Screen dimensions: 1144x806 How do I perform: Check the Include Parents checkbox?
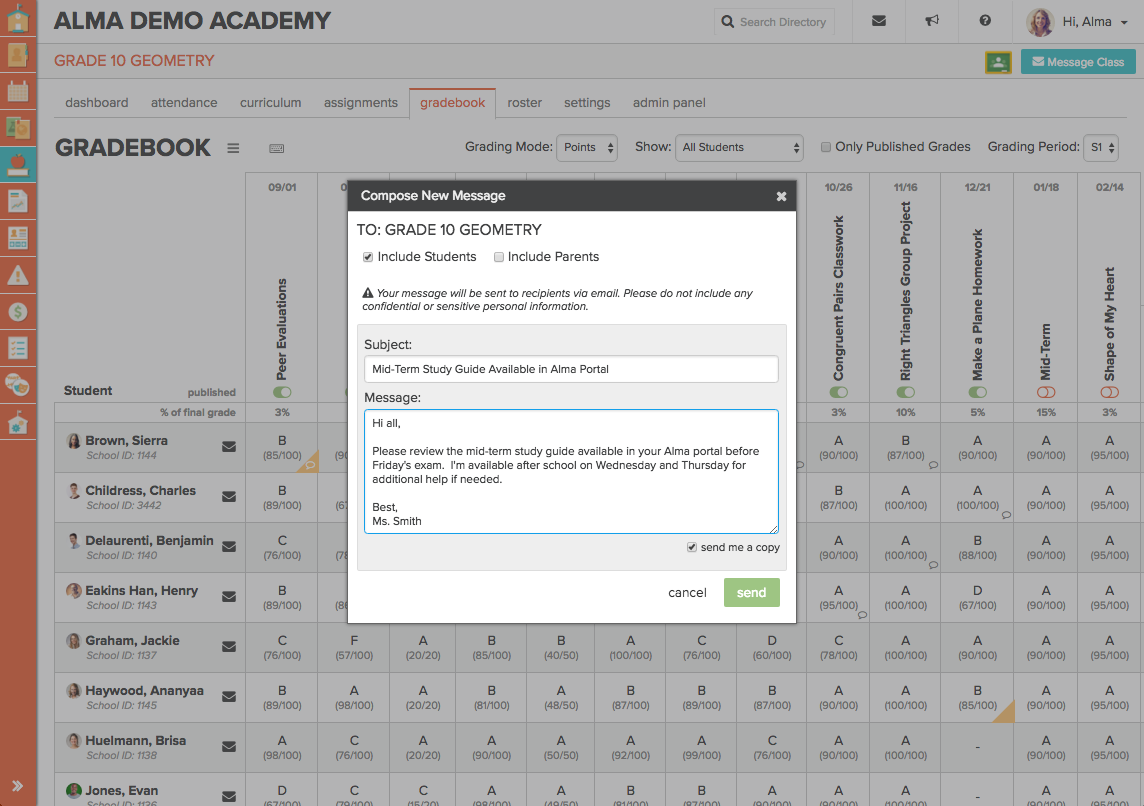(x=499, y=257)
